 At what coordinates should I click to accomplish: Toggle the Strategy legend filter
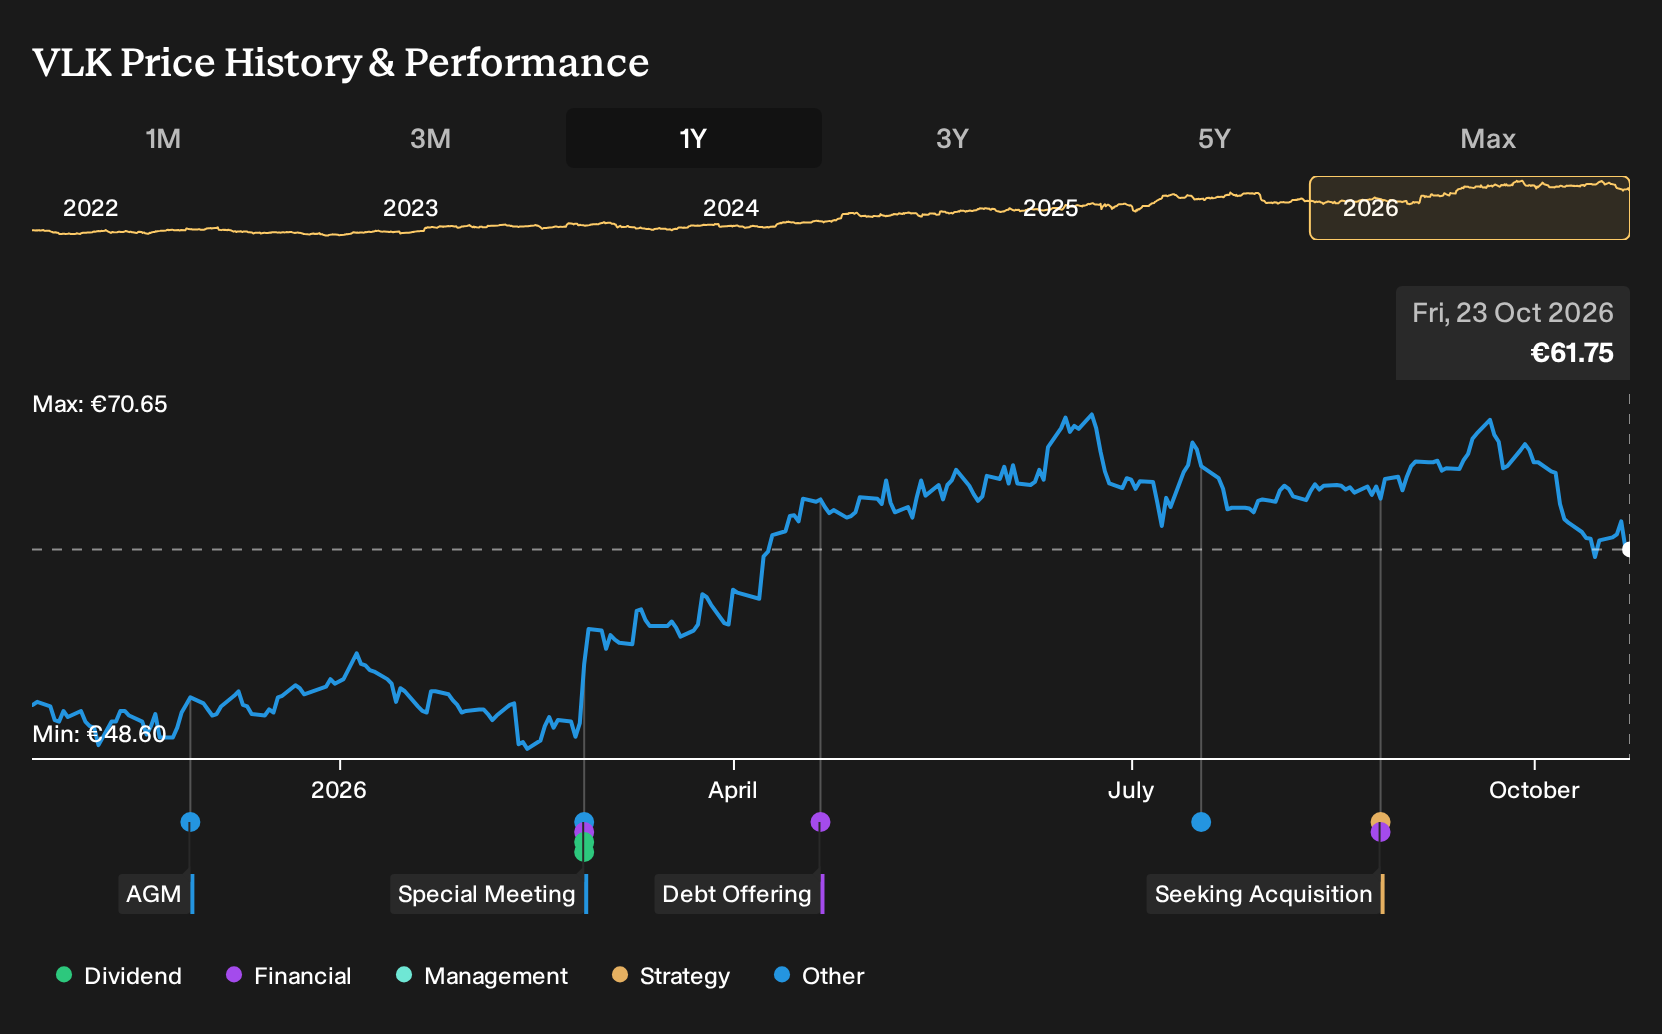click(x=671, y=976)
